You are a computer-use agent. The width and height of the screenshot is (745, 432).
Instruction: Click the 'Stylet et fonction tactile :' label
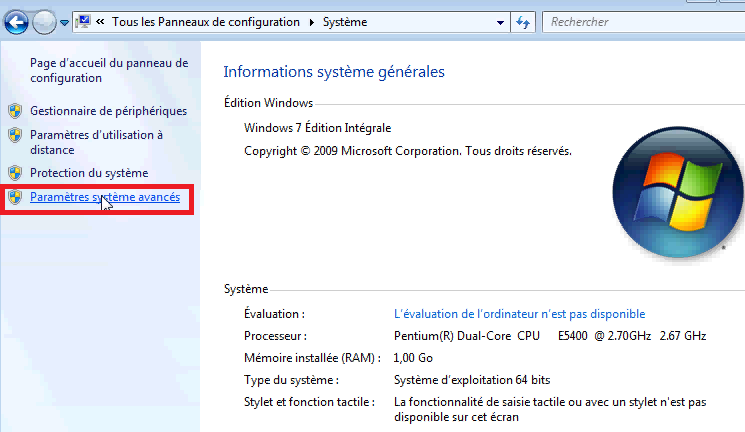(309, 402)
